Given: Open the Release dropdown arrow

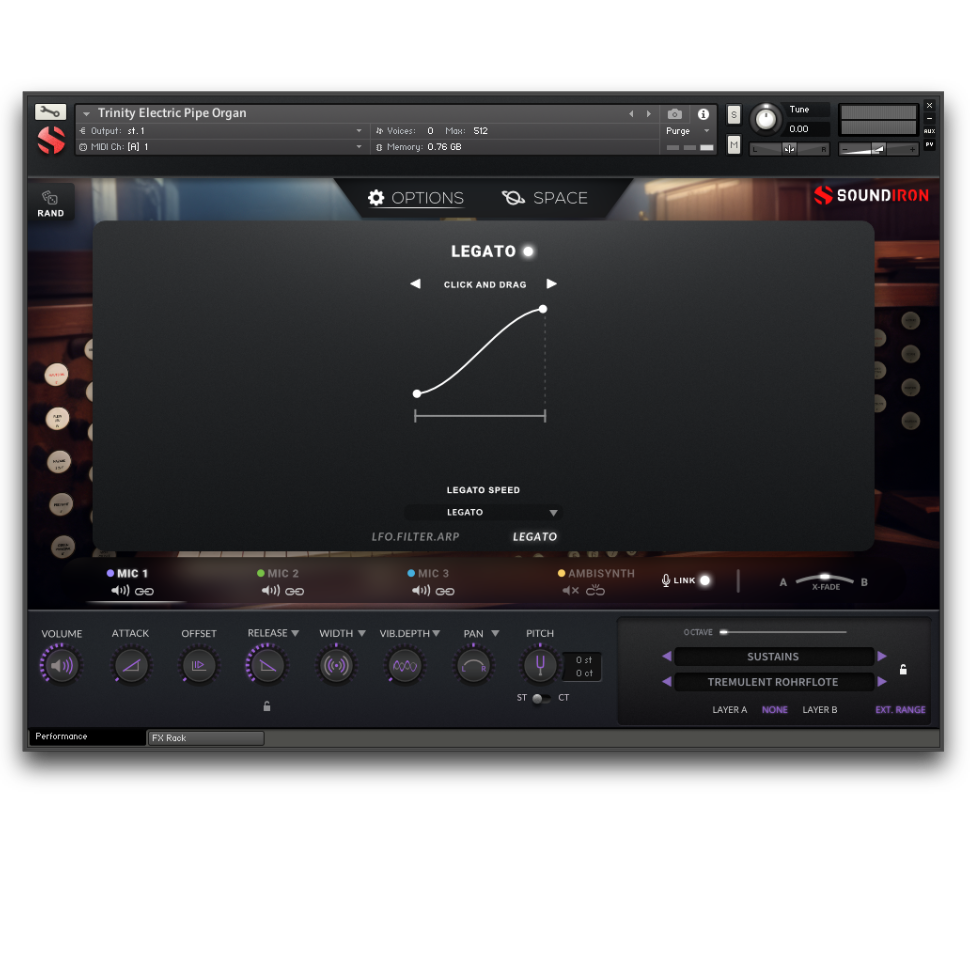Looking at the screenshot, I should (295, 633).
